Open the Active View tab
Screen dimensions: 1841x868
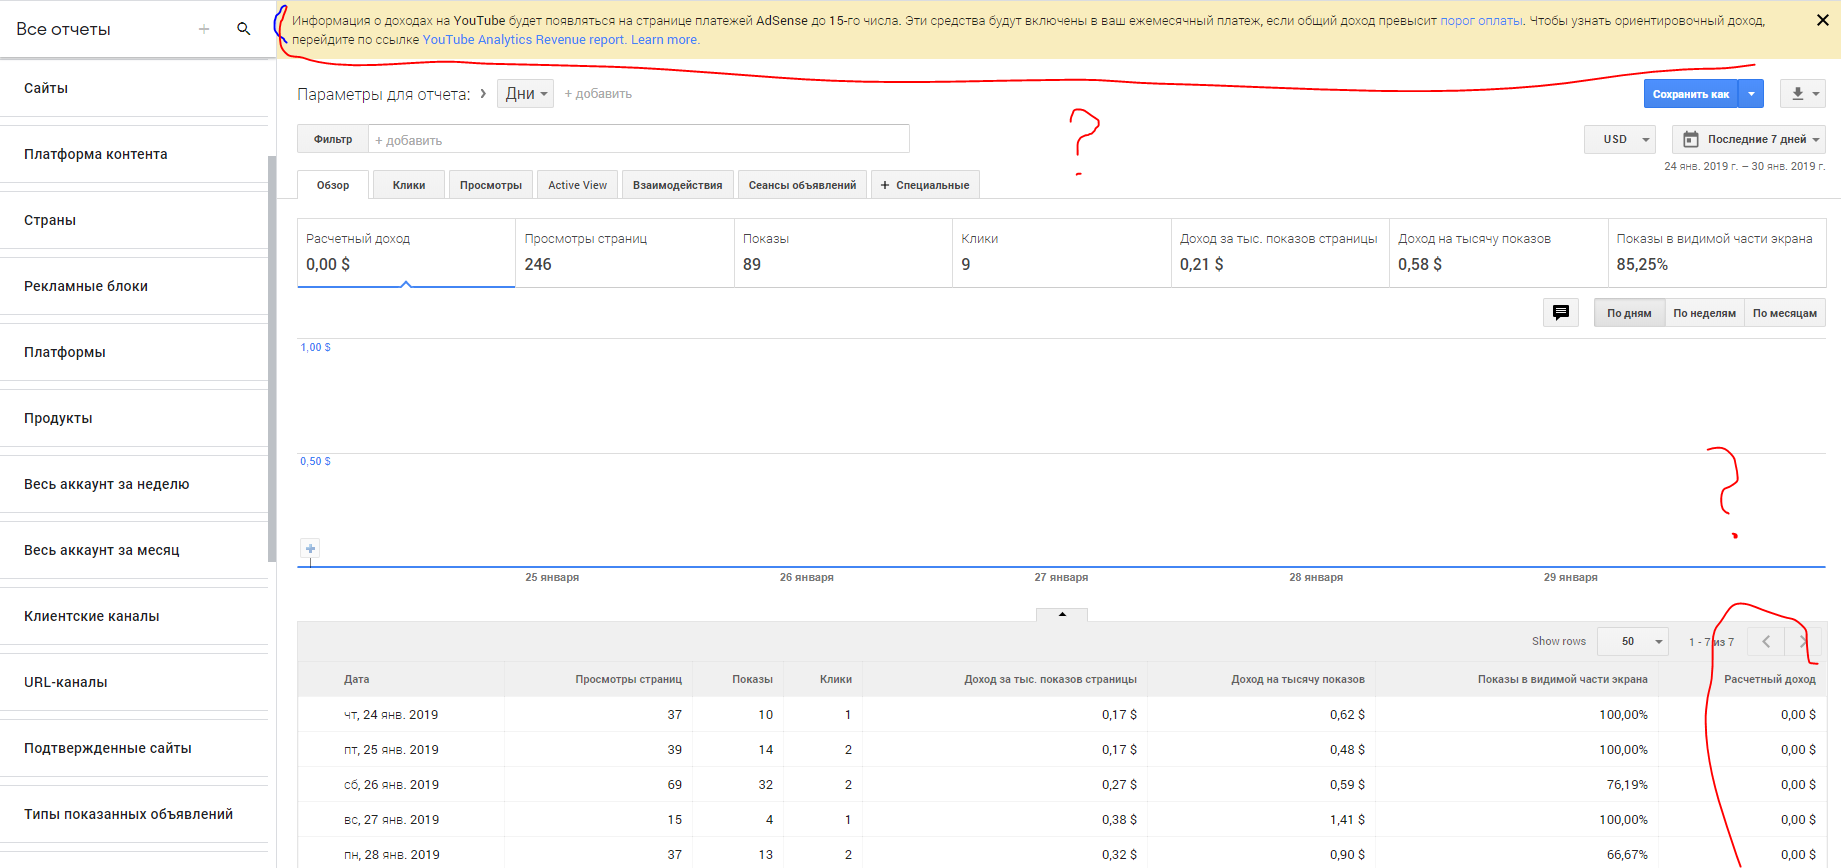tap(577, 185)
